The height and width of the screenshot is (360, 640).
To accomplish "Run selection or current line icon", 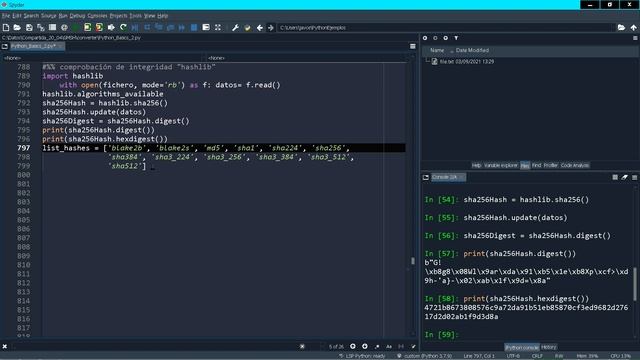I will [111, 27].
